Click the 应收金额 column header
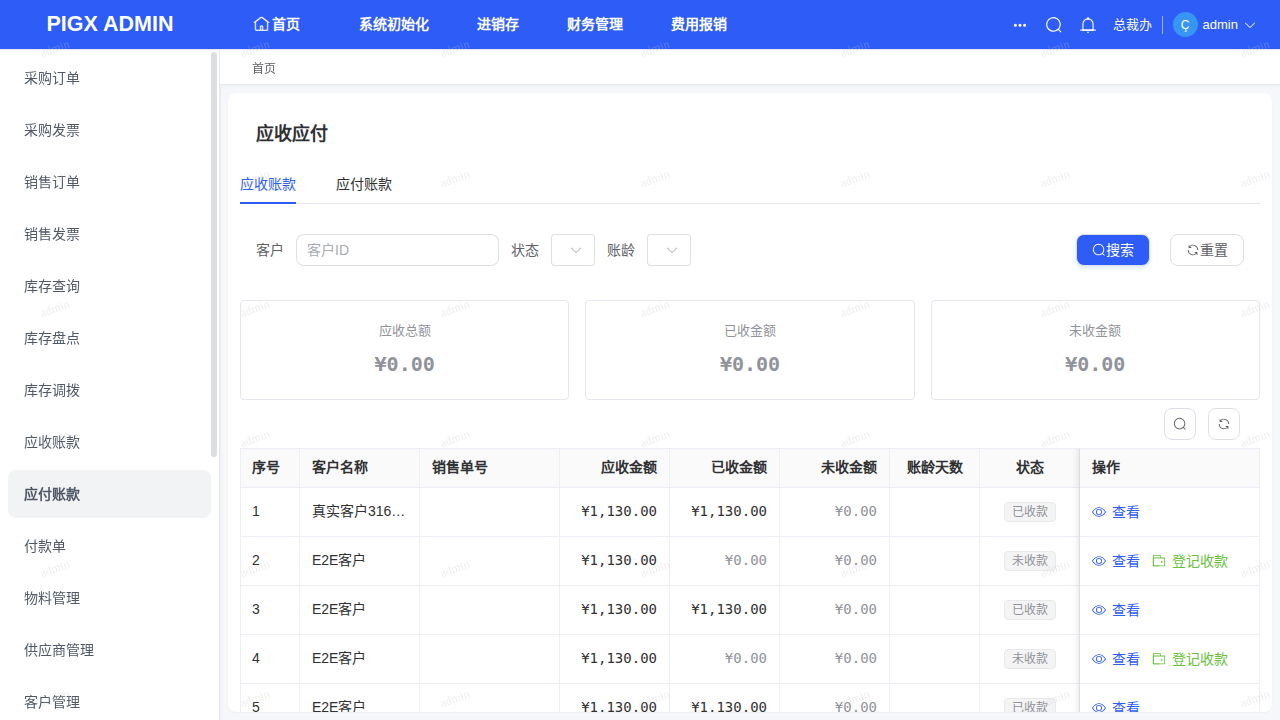Viewport: 1280px width, 720px height. click(614, 468)
